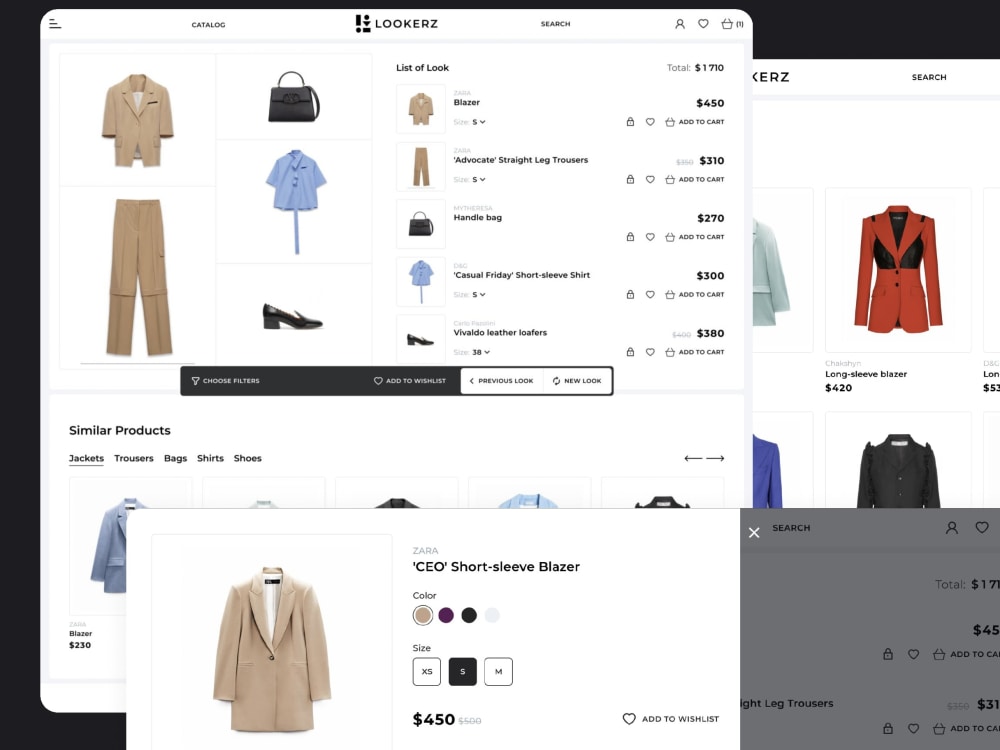The height and width of the screenshot is (750, 1000).
Task: Open wishlist heart icon in header
Action: [x=703, y=24]
